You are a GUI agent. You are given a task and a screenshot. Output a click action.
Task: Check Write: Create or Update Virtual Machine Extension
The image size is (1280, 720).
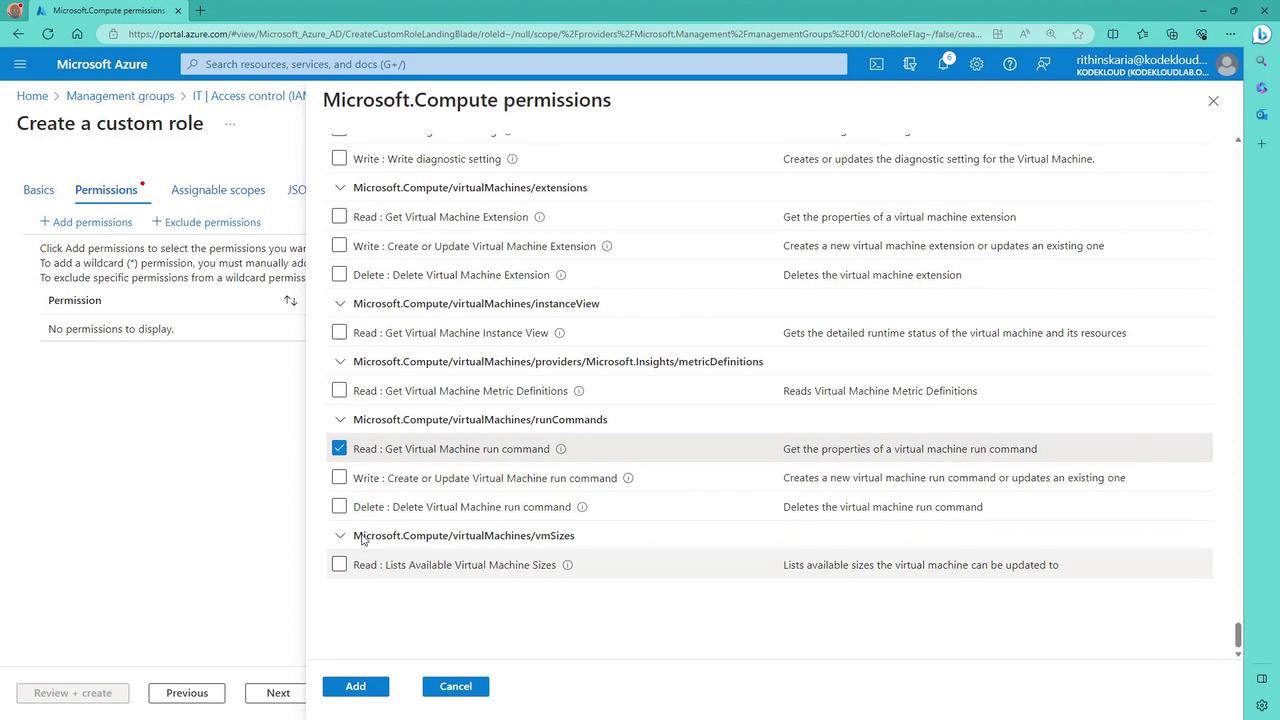coord(339,245)
